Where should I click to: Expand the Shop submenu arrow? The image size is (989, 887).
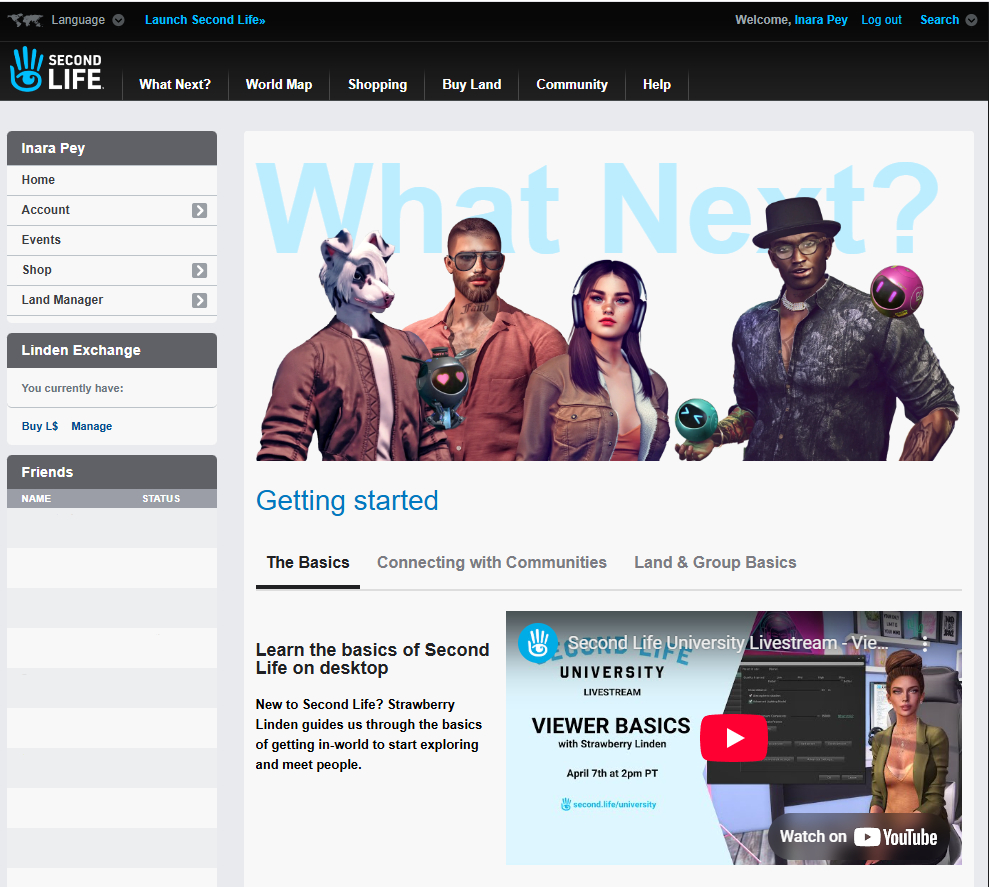[199, 270]
